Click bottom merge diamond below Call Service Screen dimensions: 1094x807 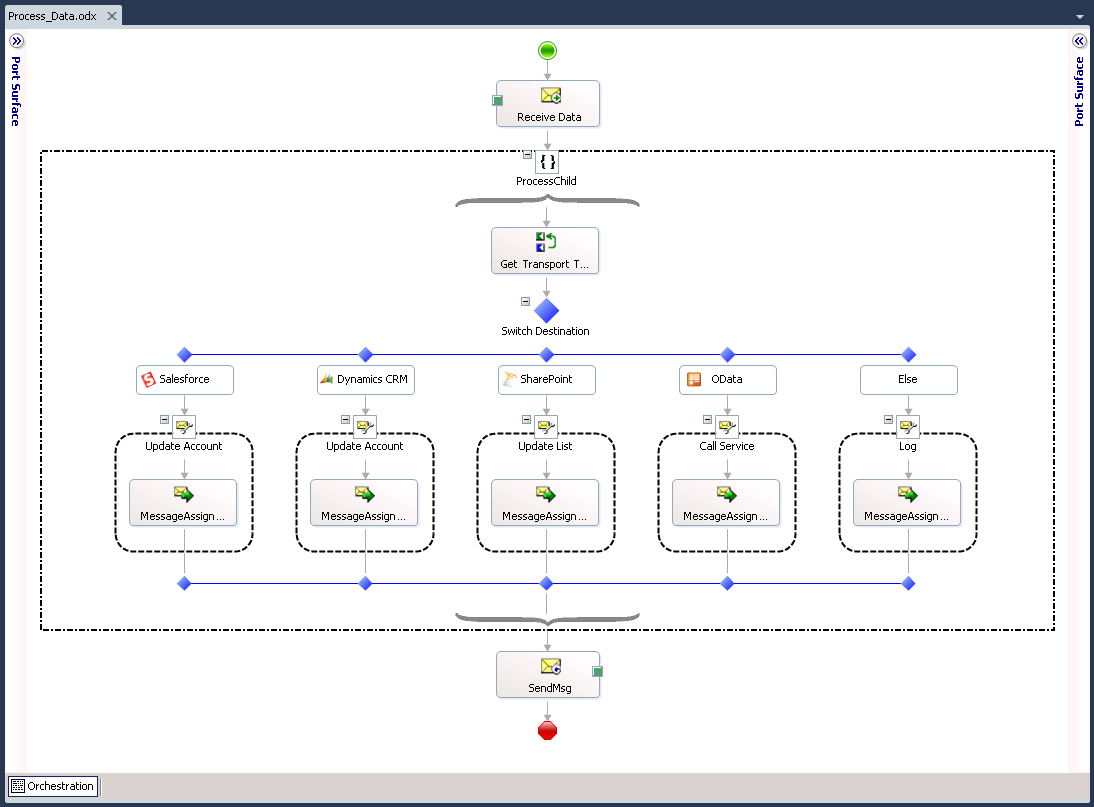pyautogui.click(x=727, y=583)
